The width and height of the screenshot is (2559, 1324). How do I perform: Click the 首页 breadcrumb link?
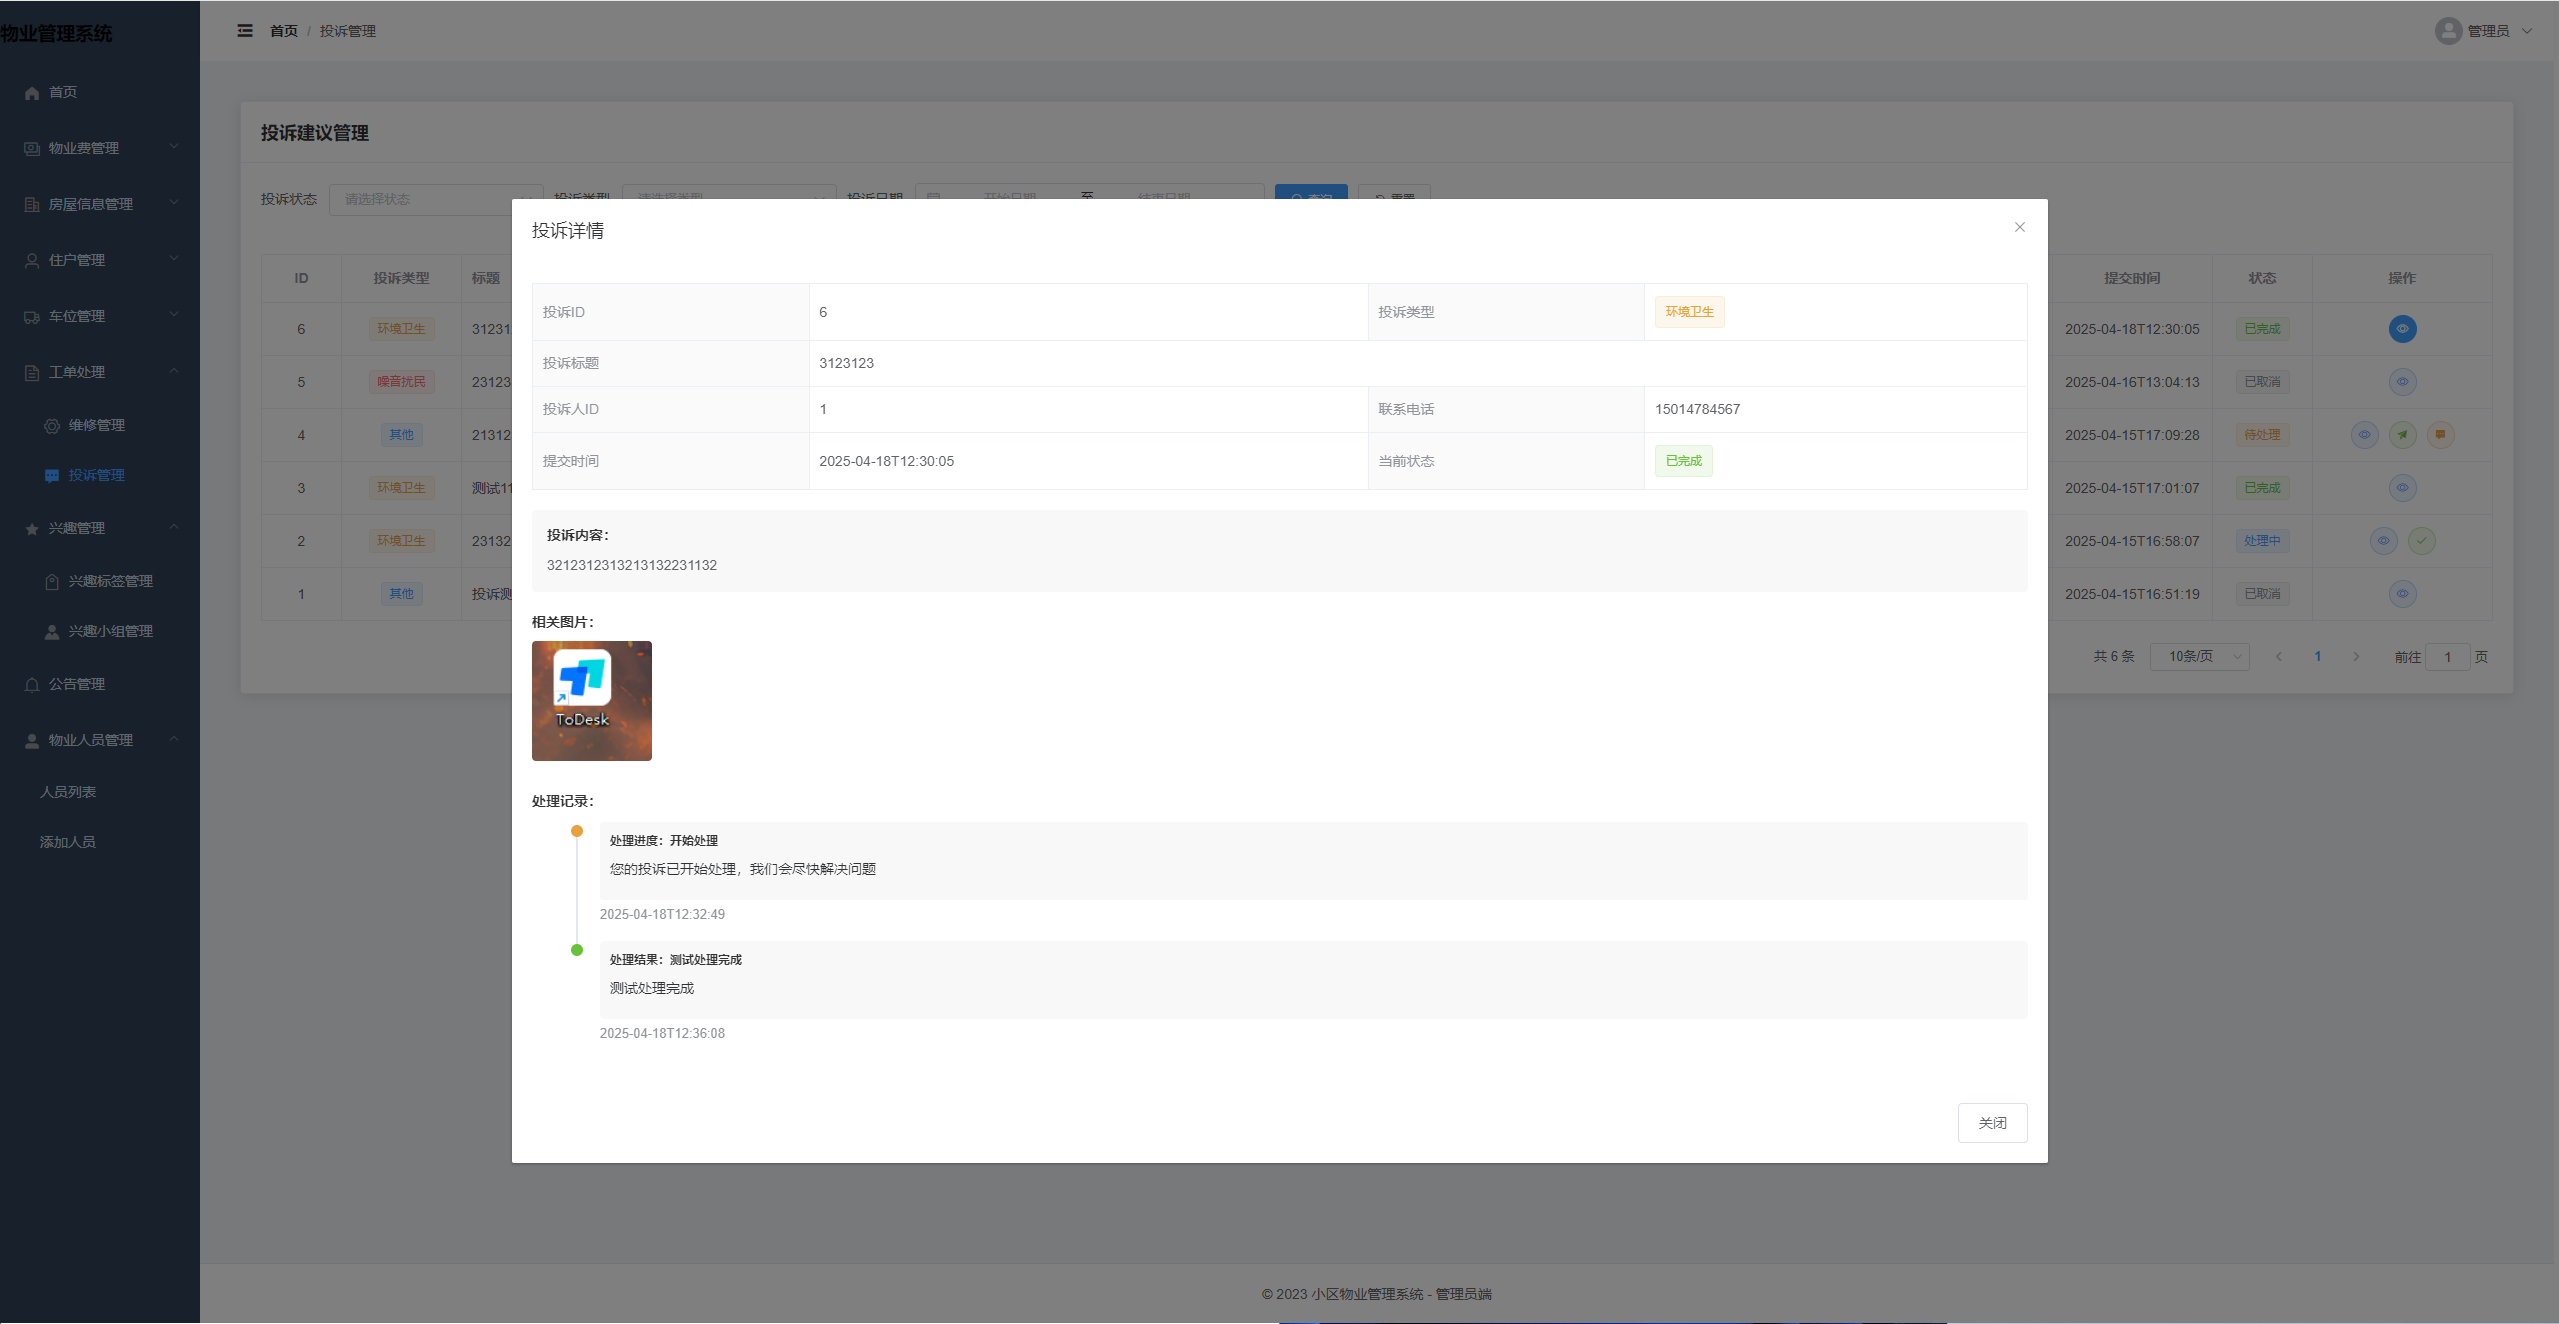click(x=284, y=31)
